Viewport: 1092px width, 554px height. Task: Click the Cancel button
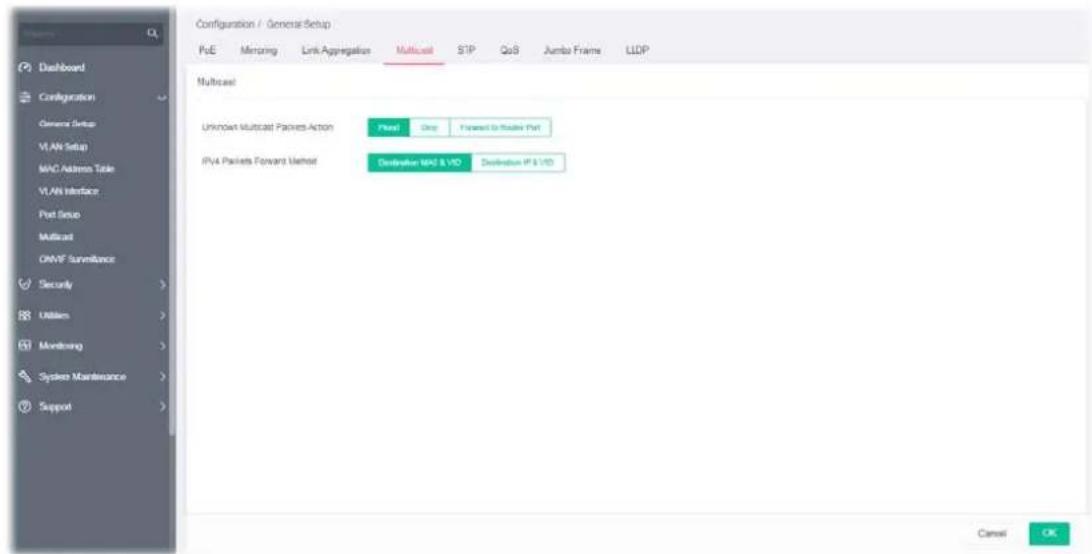tap(991, 533)
